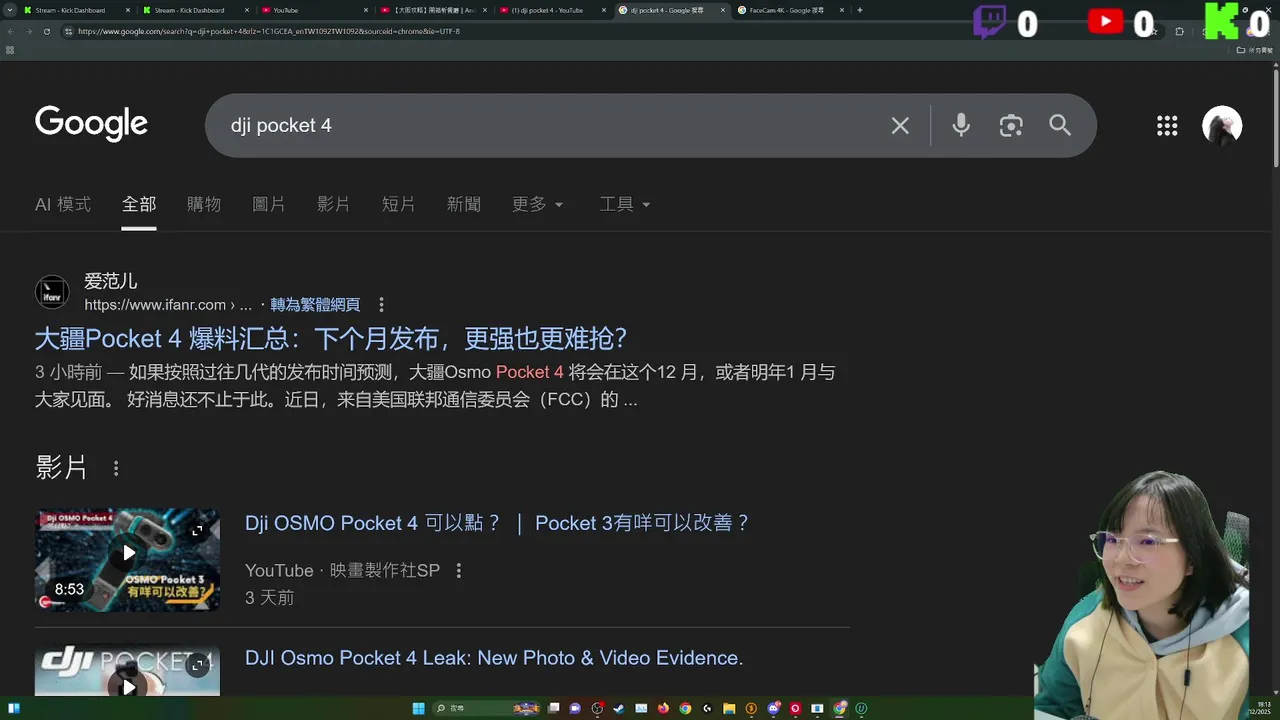The width and height of the screenshot is (1280, 720).
Task: Open Windows Start menu
Action: 418,708
